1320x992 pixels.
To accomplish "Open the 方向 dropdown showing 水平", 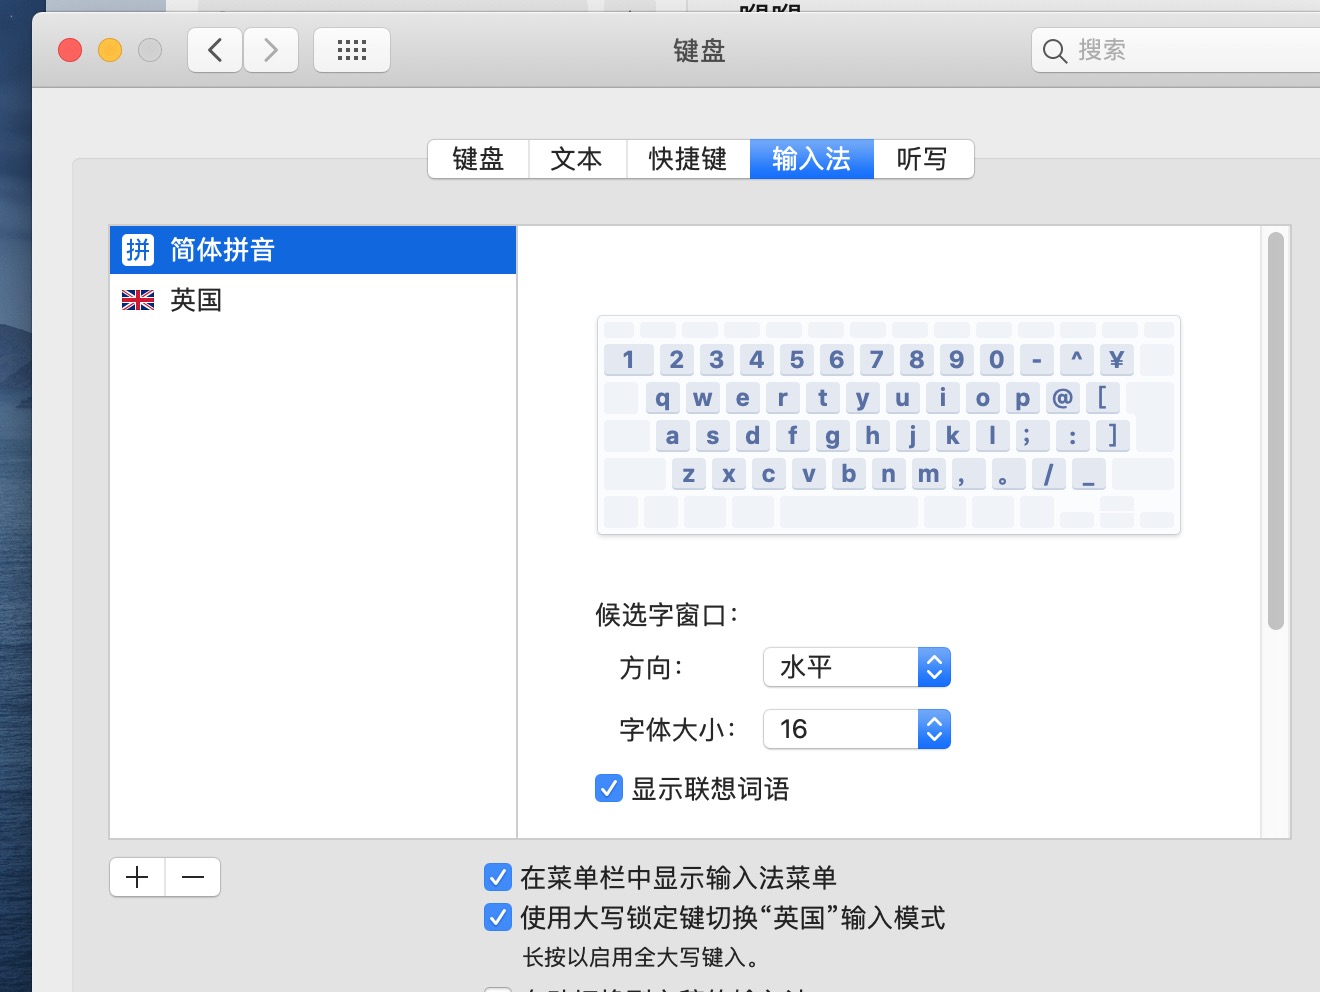I will pos(856,667).
